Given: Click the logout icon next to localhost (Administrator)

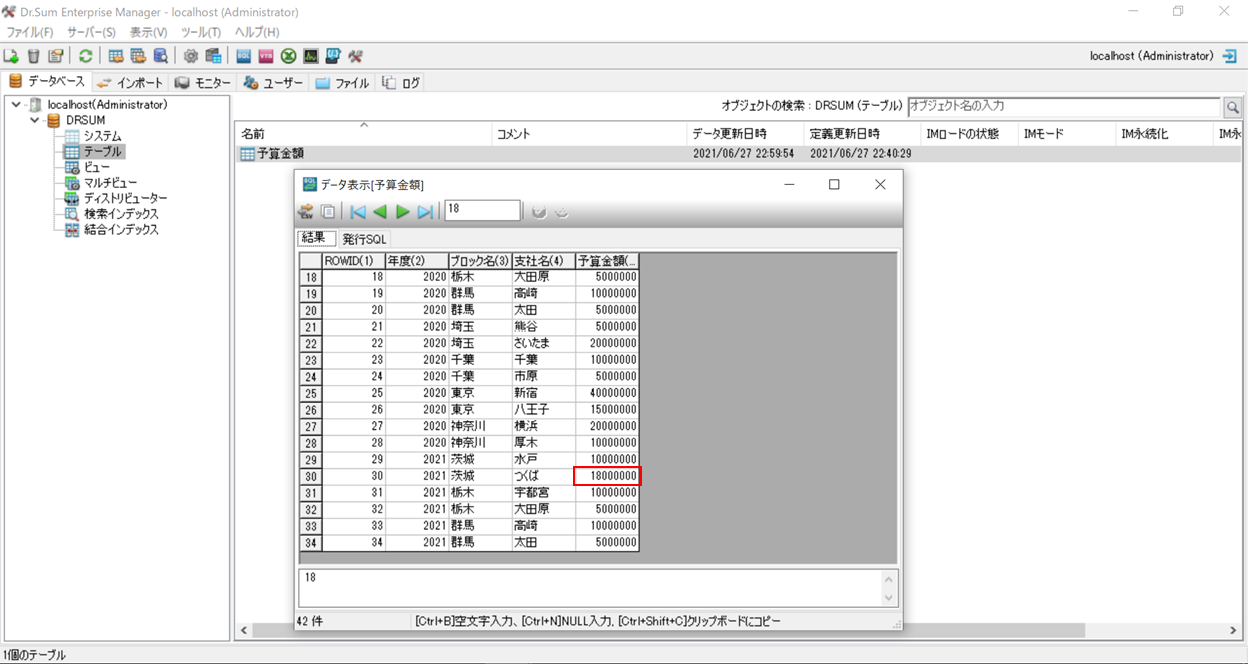Looking at the screenshot, I should coord(1230,56).
